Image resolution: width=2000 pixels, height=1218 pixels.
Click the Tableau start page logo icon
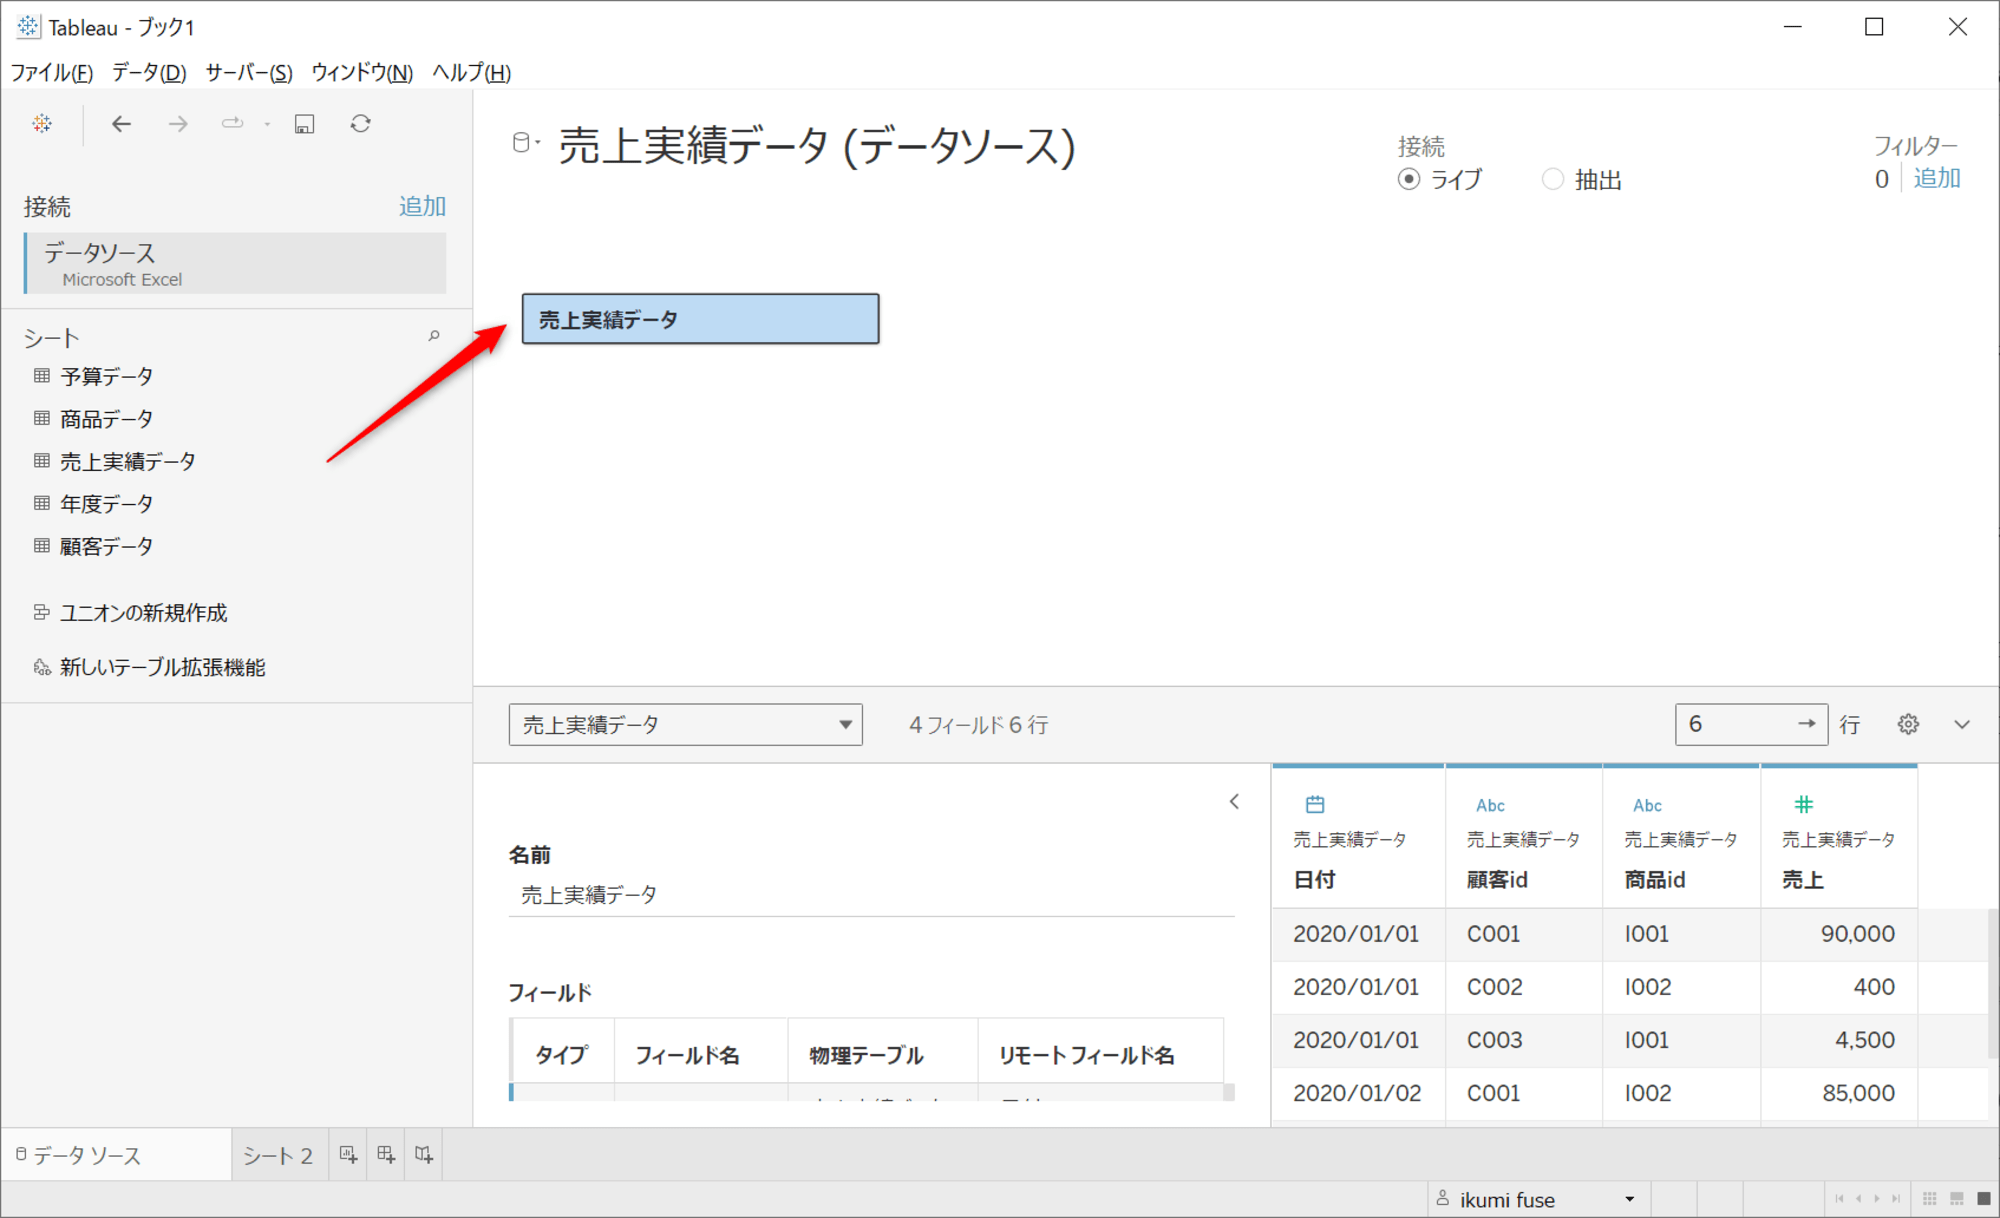click(x=42, y=123)
